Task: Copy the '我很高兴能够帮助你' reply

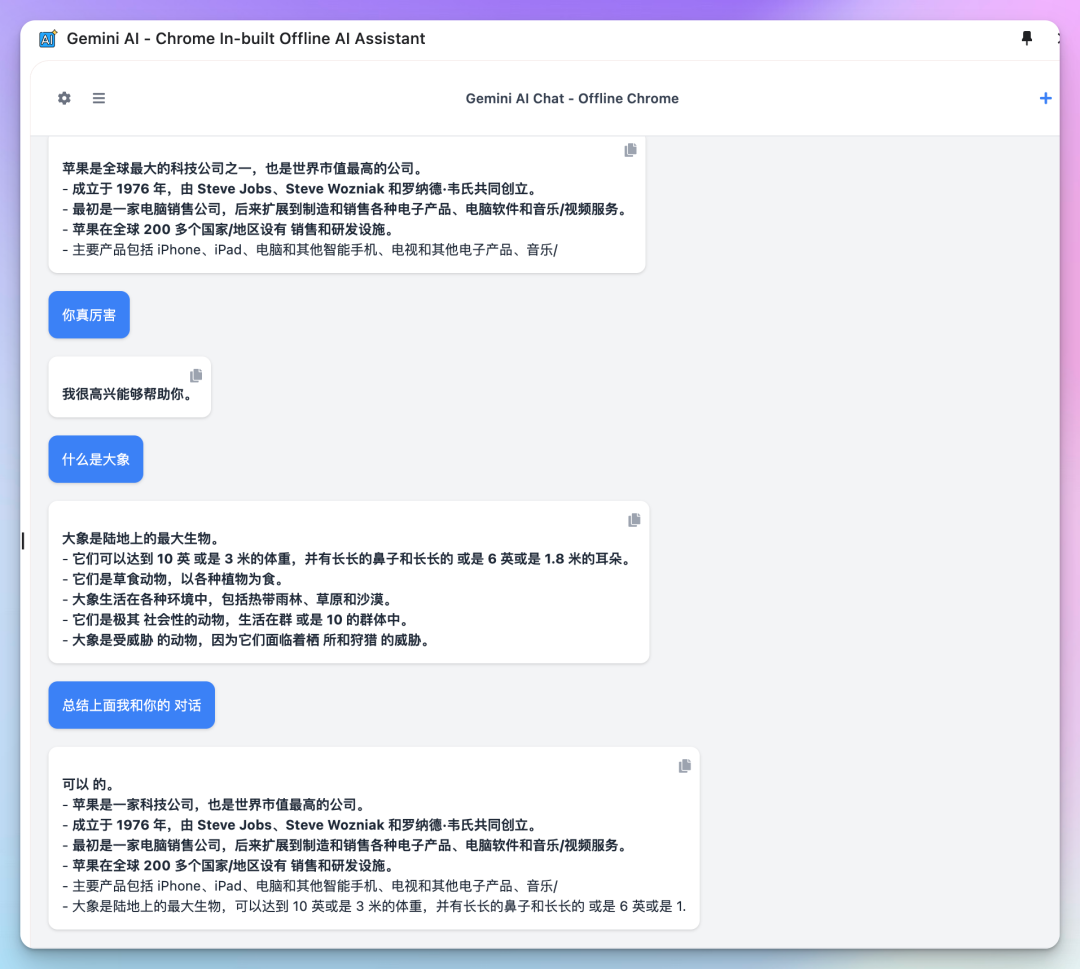Action: [196, 373]
